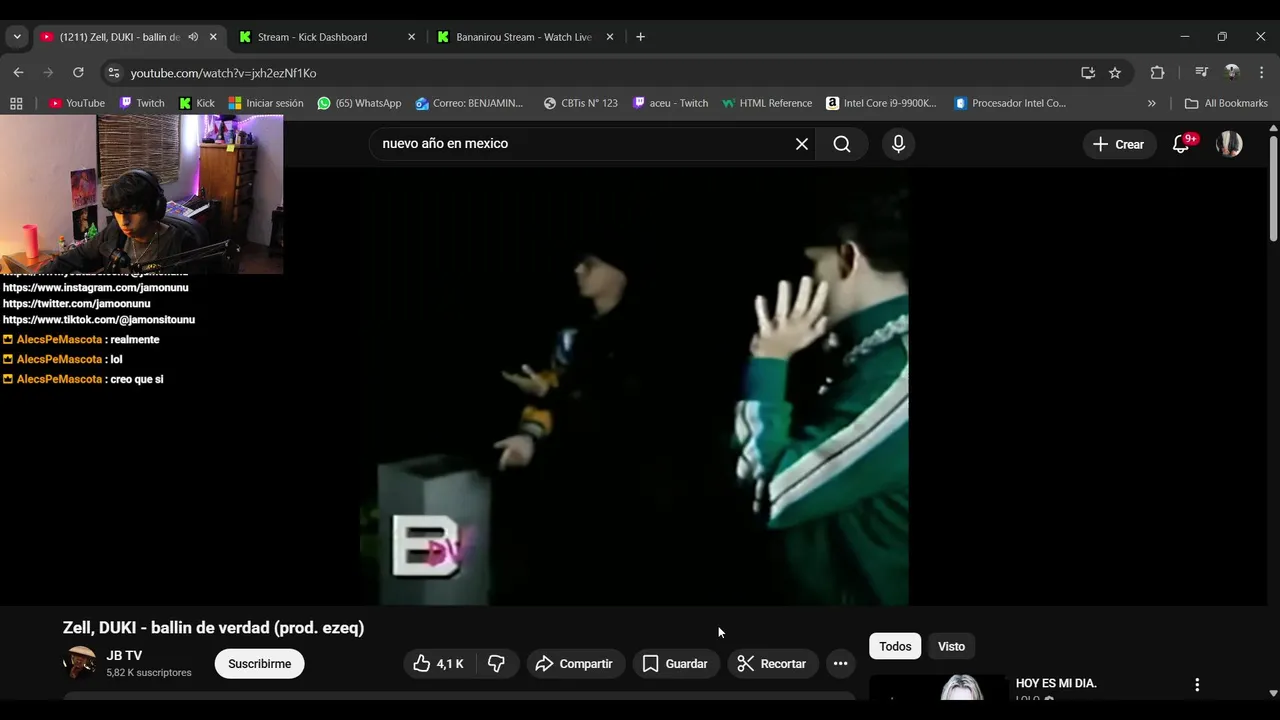Close the Kick Dashboard tab

(411, 37)
